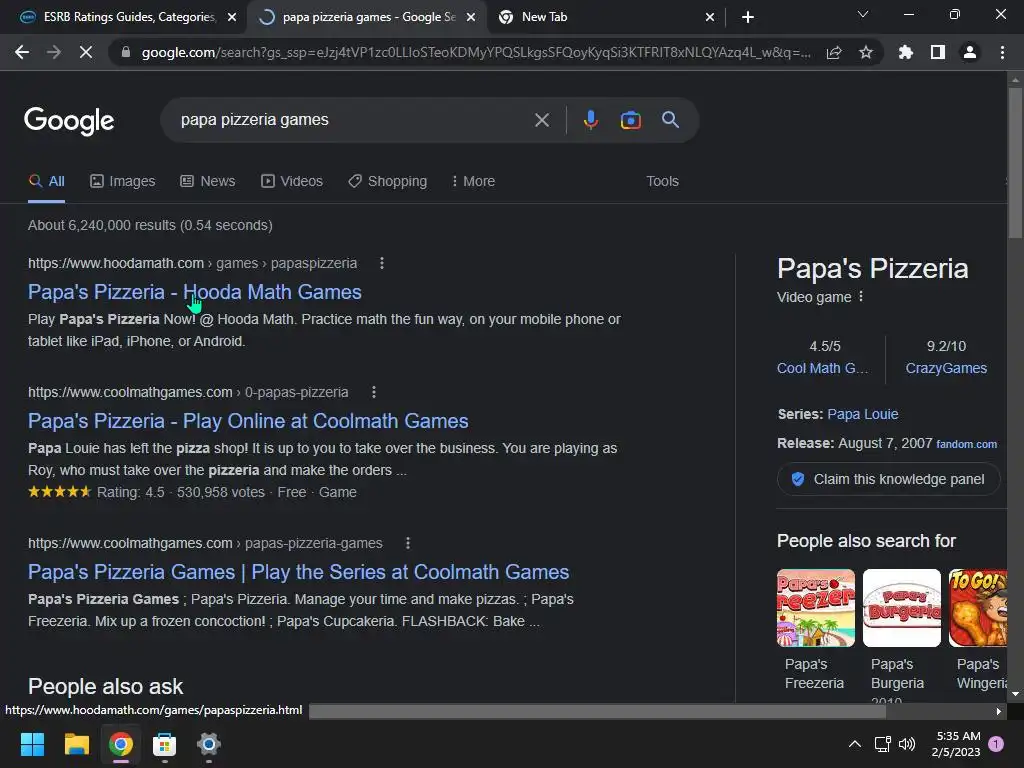The image size is (1024, 768).
Task: Close the papa pizzeria games tab
Action: tap(471, 17)
